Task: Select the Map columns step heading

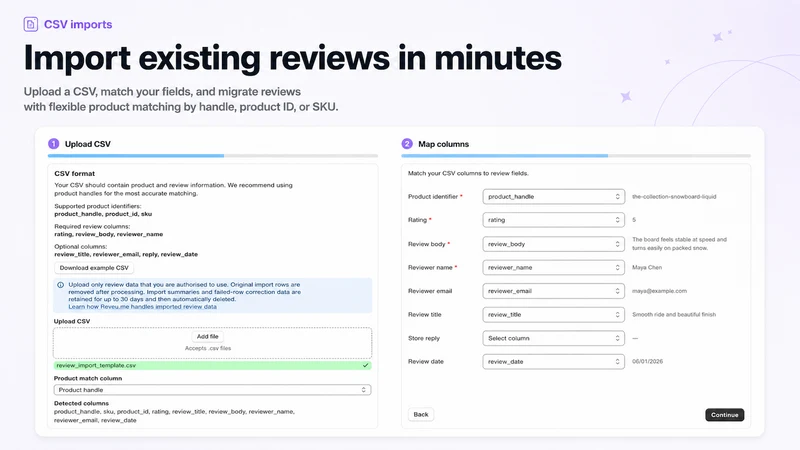Action: tap(443, 144)
